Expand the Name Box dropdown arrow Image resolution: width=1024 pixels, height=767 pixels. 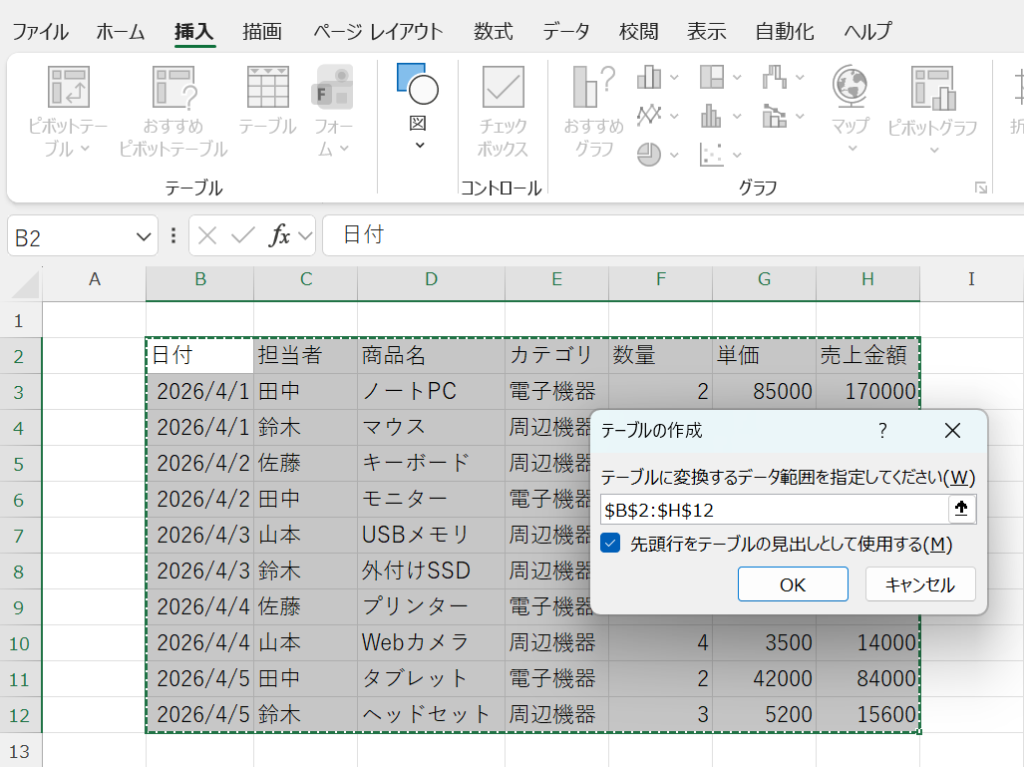142,237
